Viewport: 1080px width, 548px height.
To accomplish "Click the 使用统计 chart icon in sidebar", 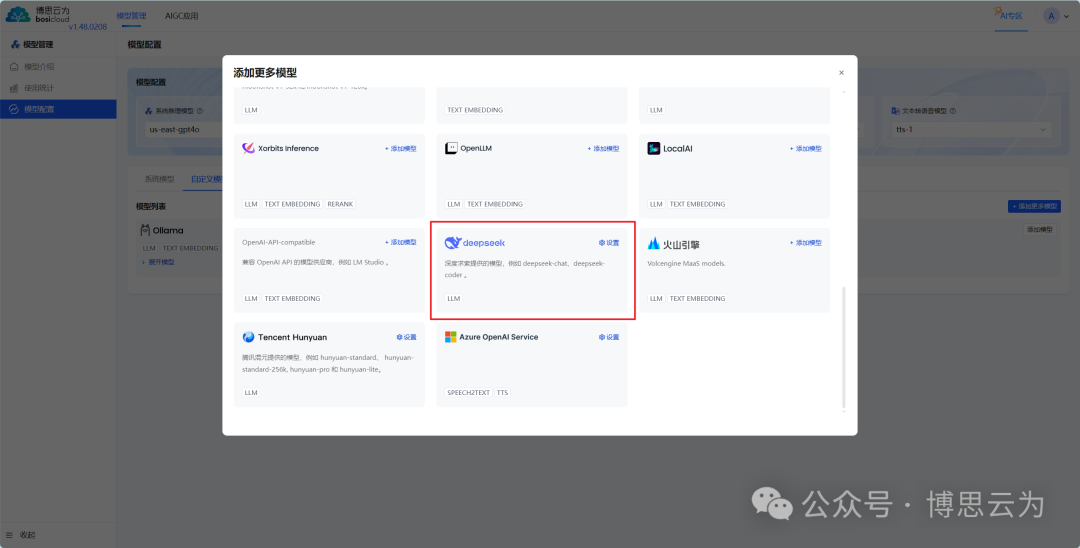I will click(14, 88).
